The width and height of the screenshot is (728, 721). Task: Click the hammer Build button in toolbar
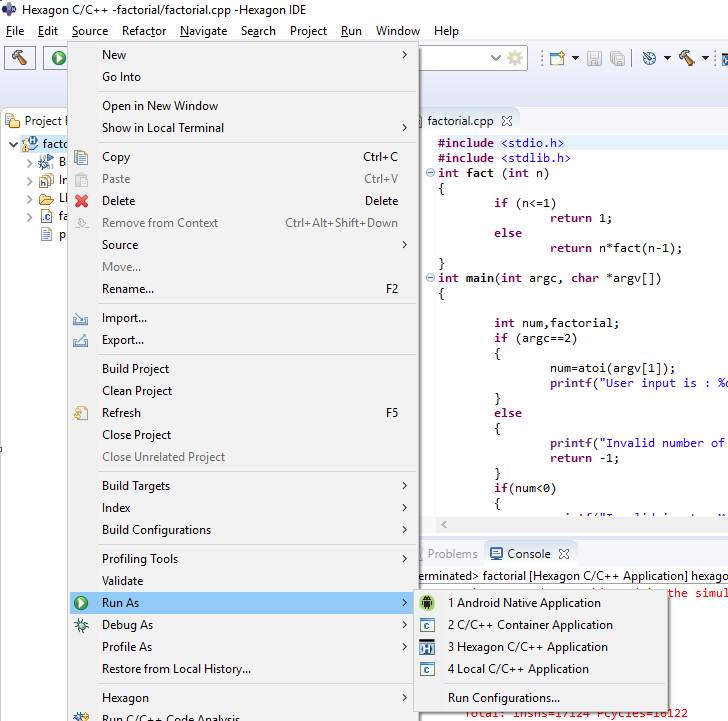20,58
